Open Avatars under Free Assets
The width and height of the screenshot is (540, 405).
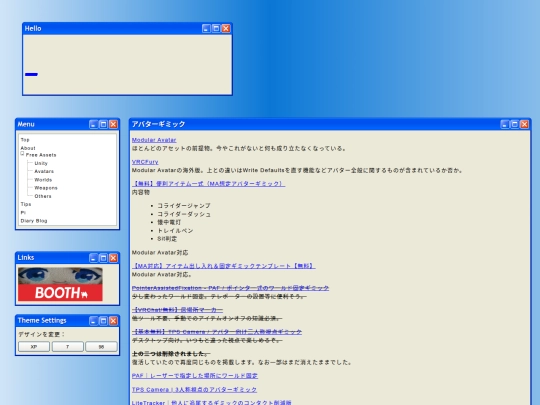tap(44, 172)
